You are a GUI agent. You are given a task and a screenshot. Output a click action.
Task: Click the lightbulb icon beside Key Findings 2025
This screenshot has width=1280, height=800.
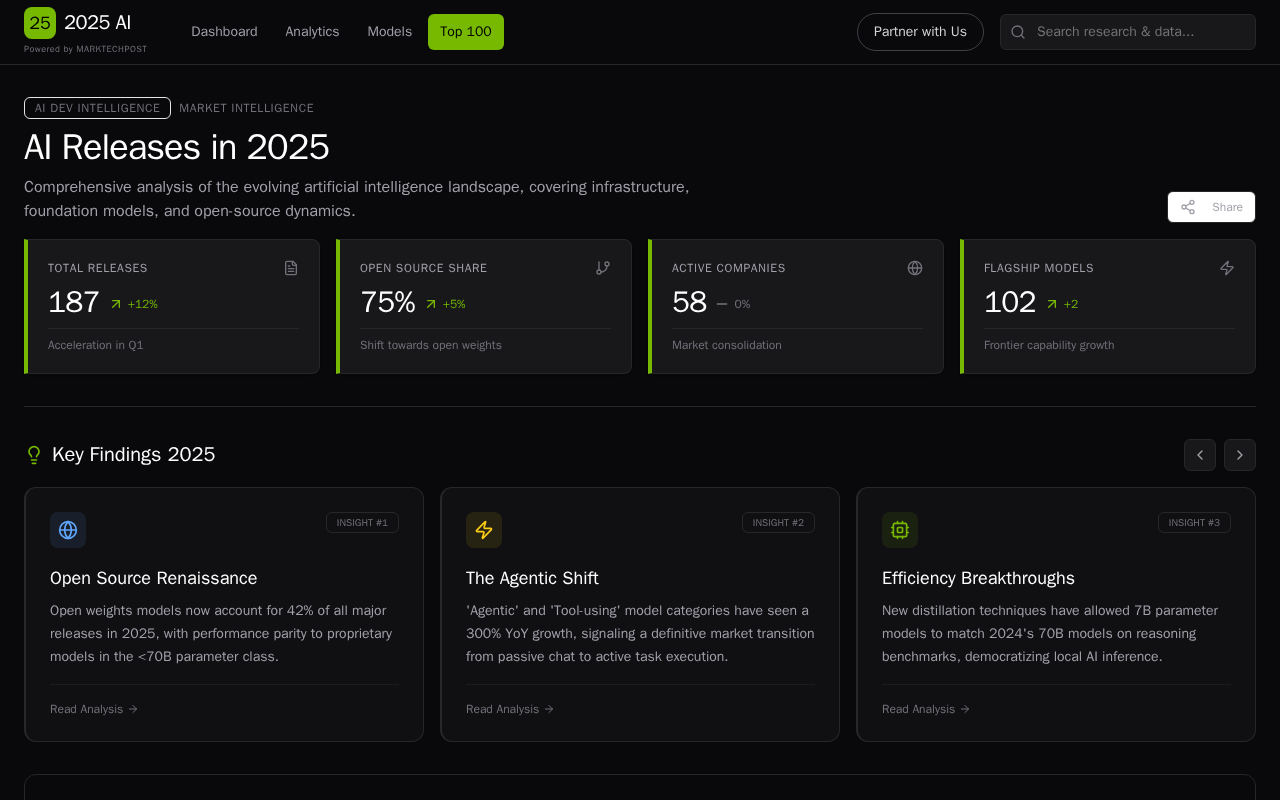34,455
